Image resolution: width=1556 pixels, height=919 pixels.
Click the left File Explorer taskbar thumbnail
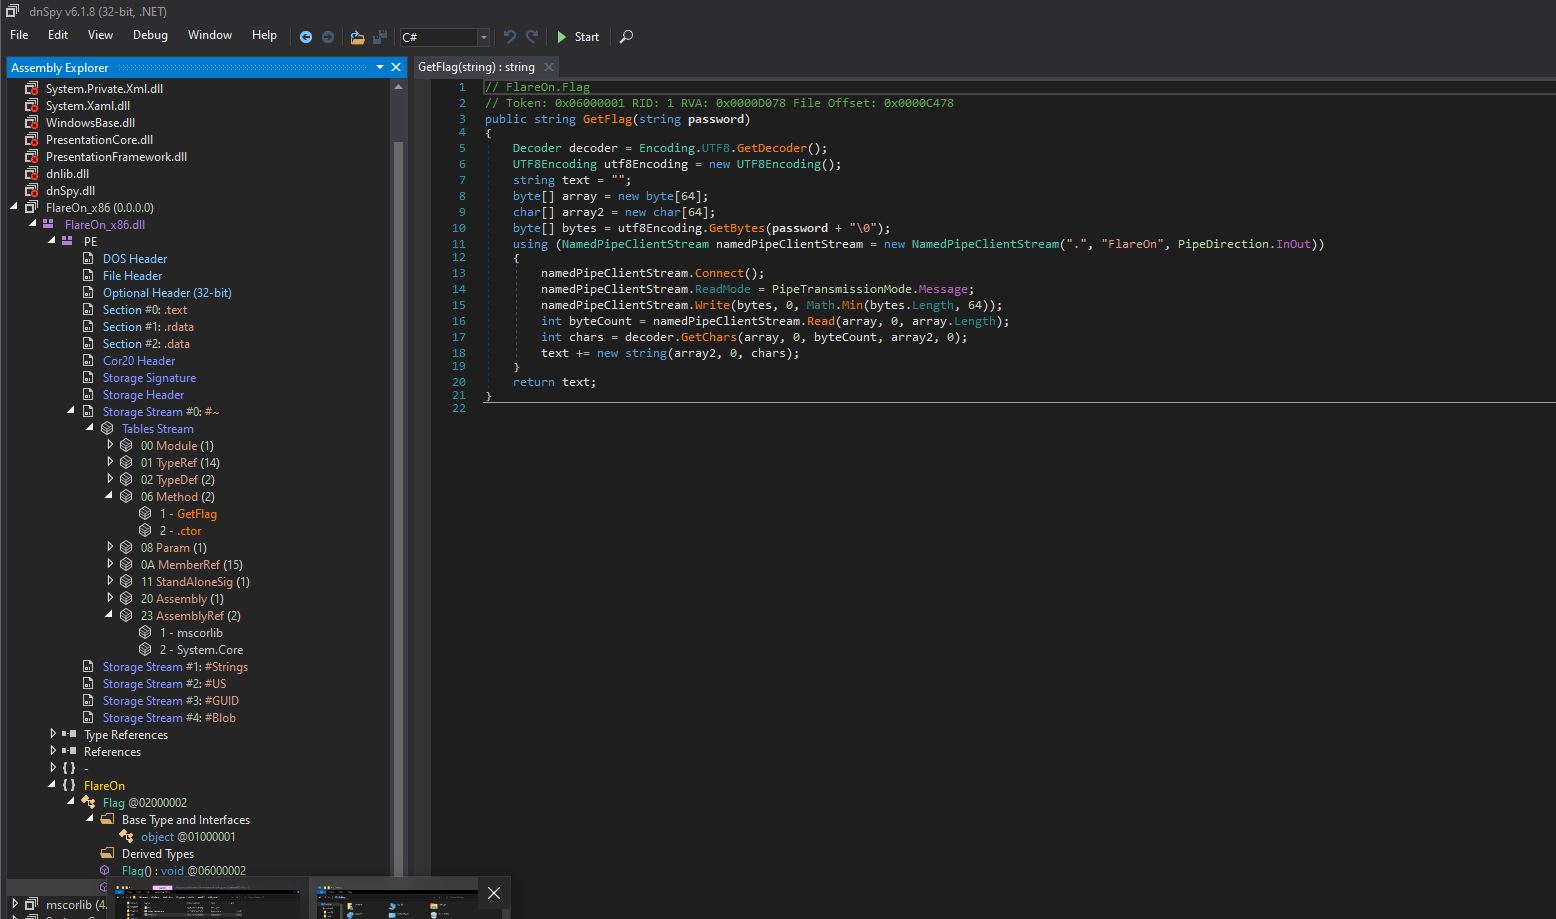pyautogui.click(x=208, y=902)
